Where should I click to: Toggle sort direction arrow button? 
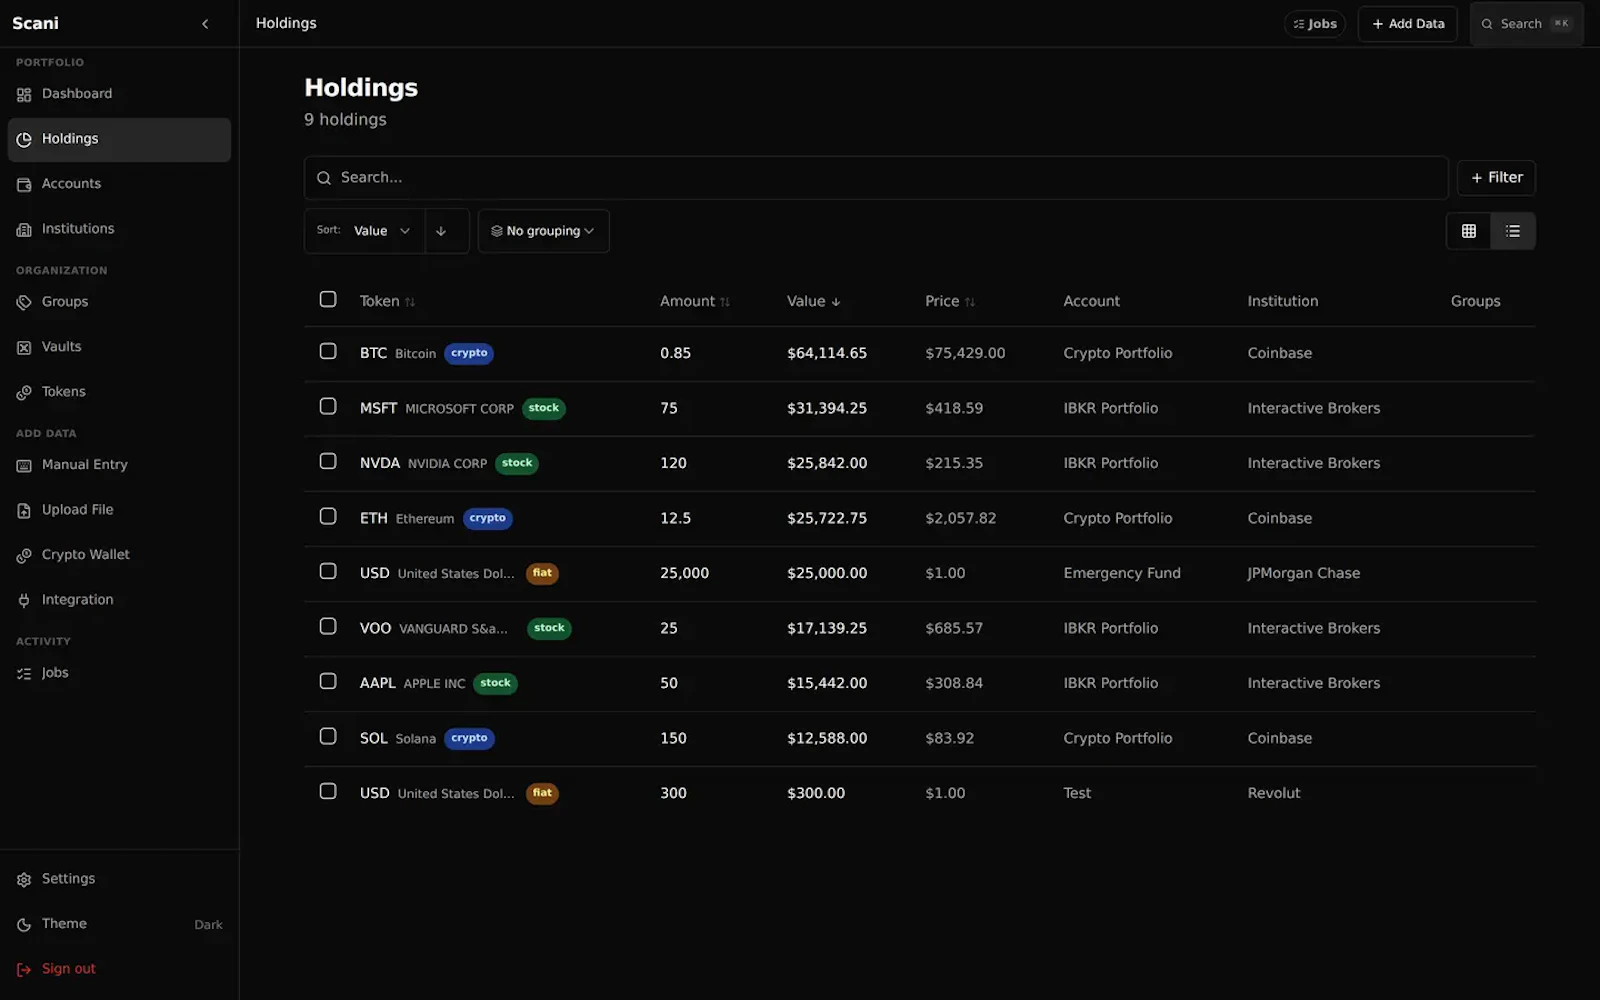pos(441,231)
